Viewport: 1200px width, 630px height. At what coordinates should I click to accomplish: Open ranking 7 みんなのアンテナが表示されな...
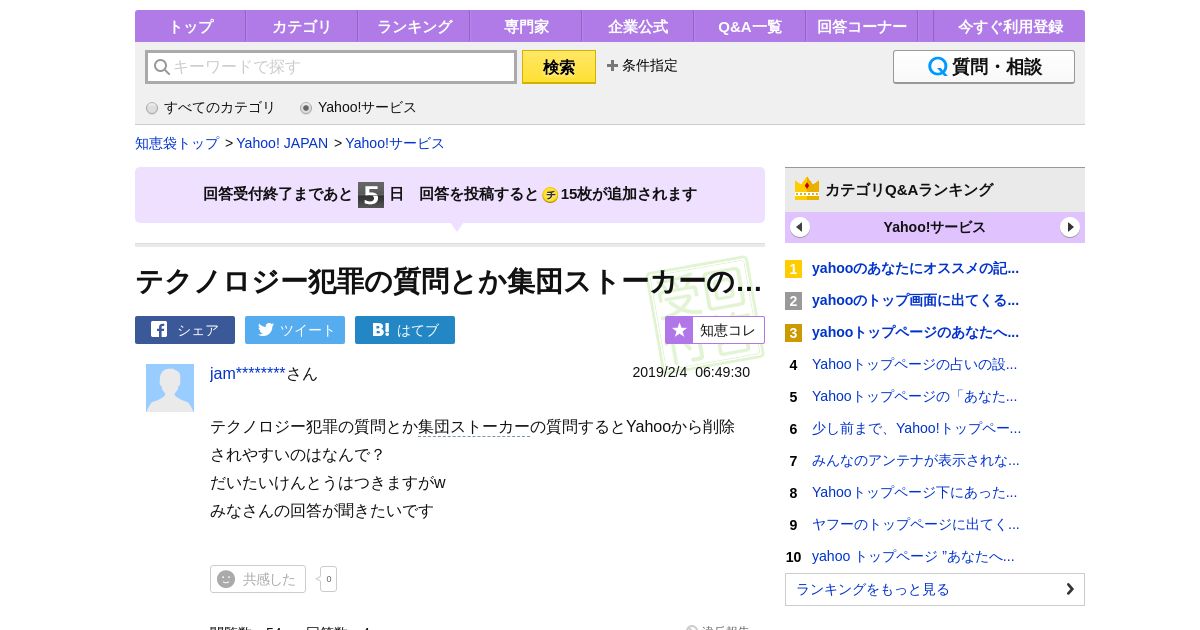click(916, 460)
